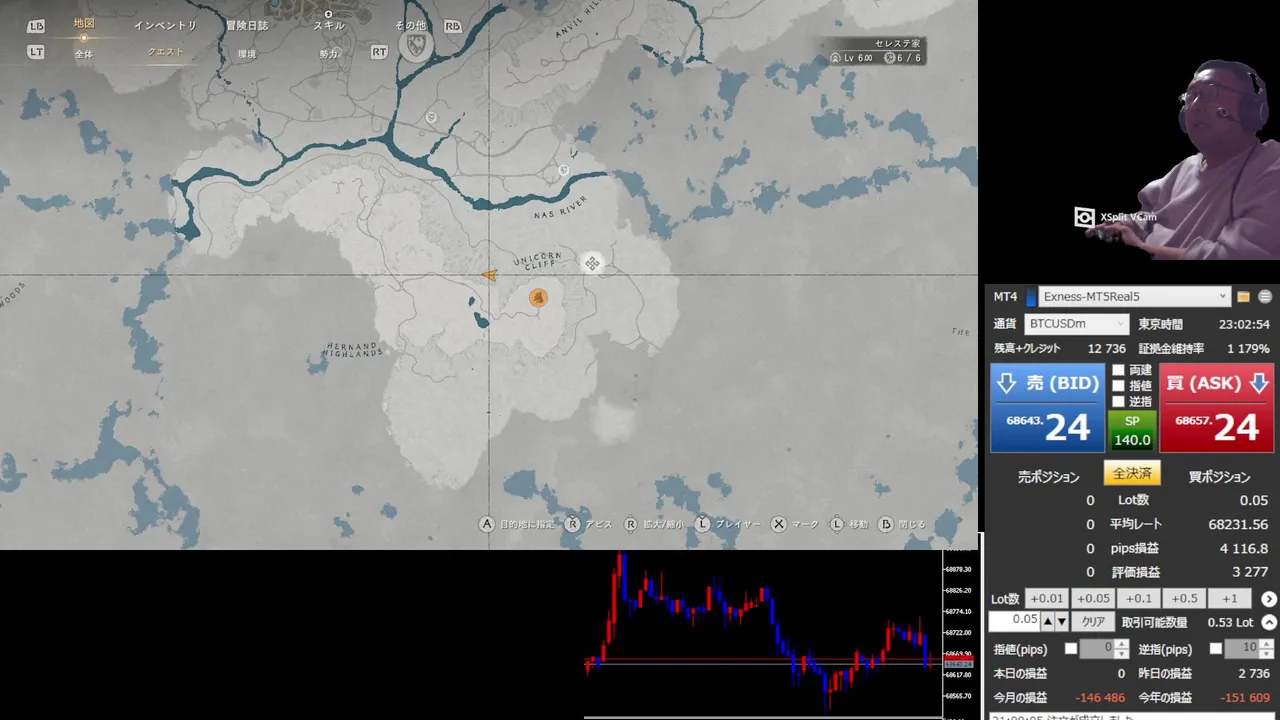Open the Exness-MT5Real5 account dropdown
Screen dimensions: 1280x720
[1134, 297]
